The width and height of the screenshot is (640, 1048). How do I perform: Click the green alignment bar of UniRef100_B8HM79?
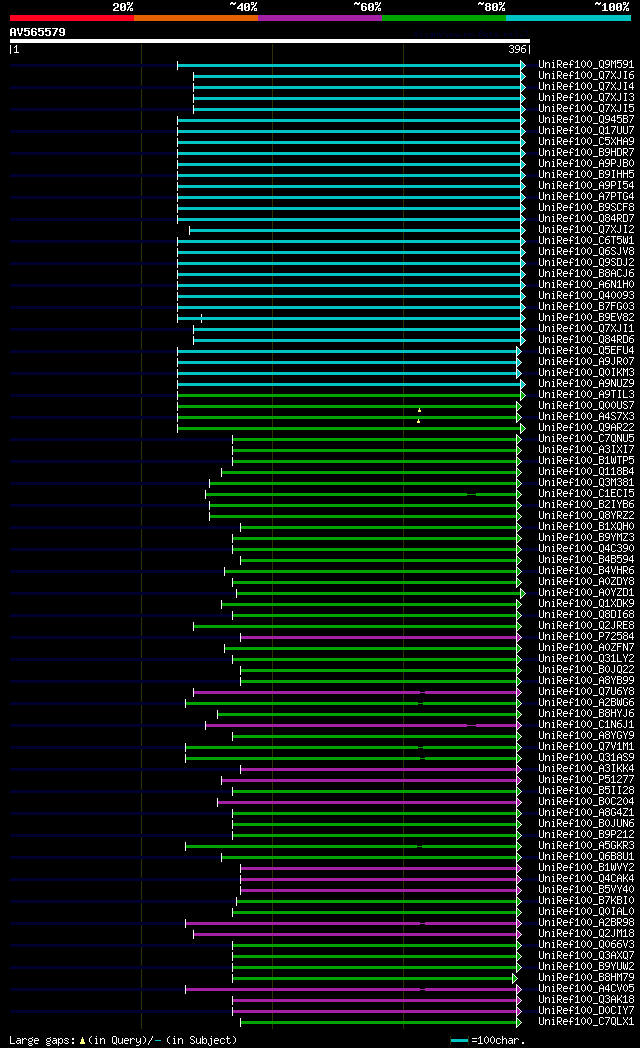(373, 978)
